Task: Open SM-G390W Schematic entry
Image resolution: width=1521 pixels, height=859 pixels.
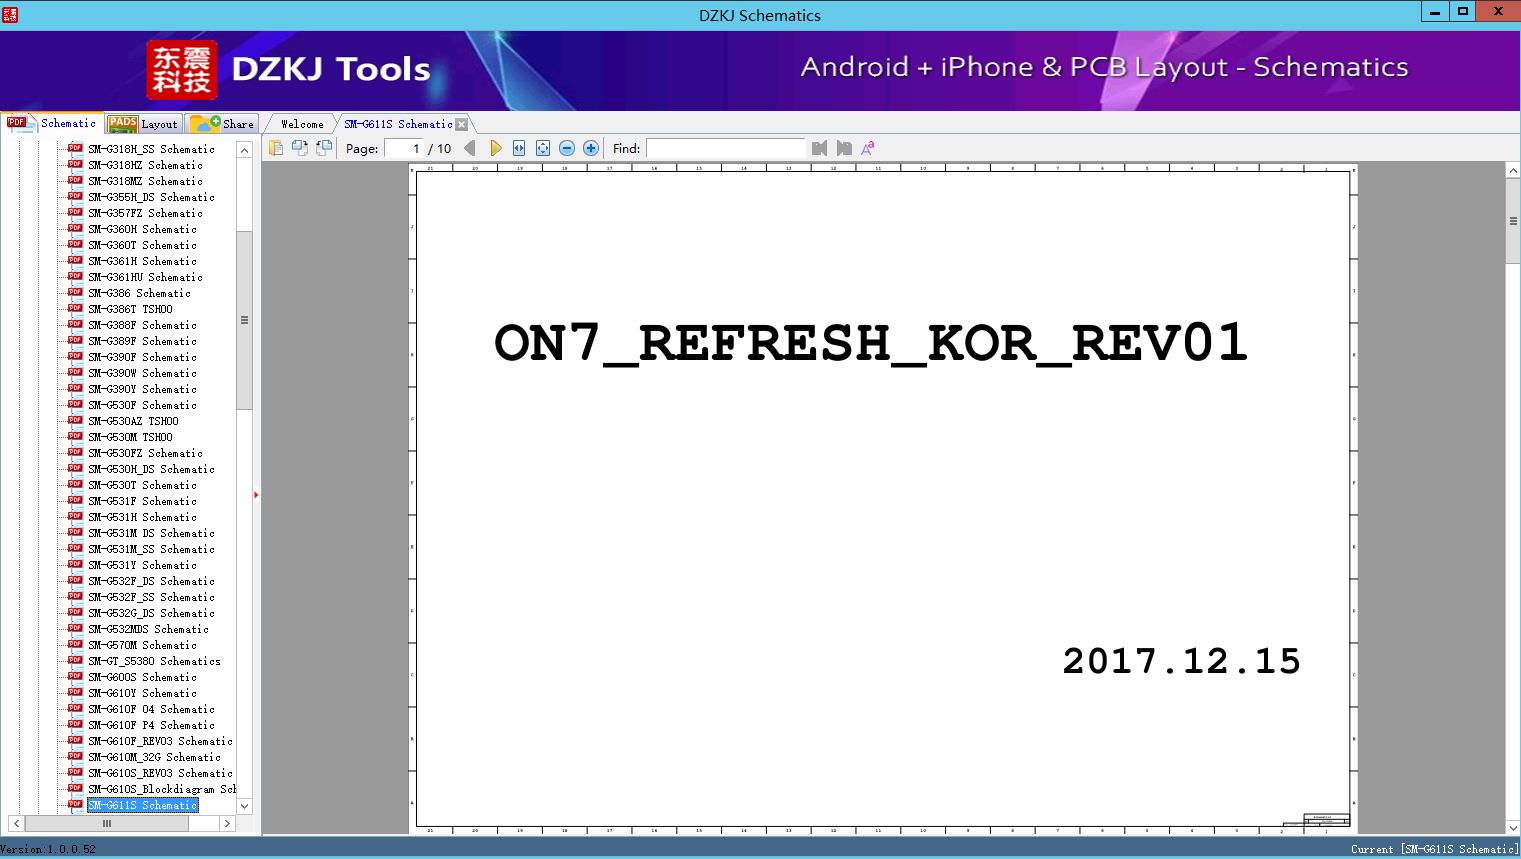Action: pyautogui.click(x=142, y=373)
